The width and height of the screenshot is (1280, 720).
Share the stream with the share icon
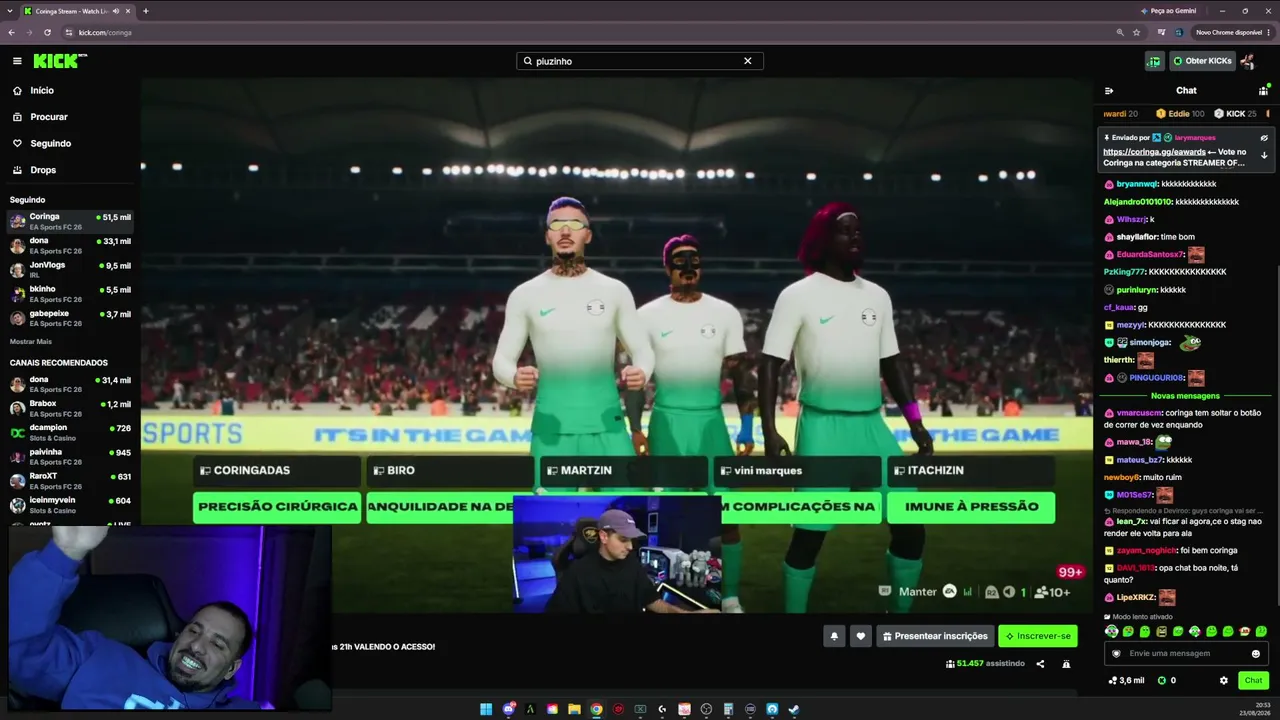coord(1040,664)
